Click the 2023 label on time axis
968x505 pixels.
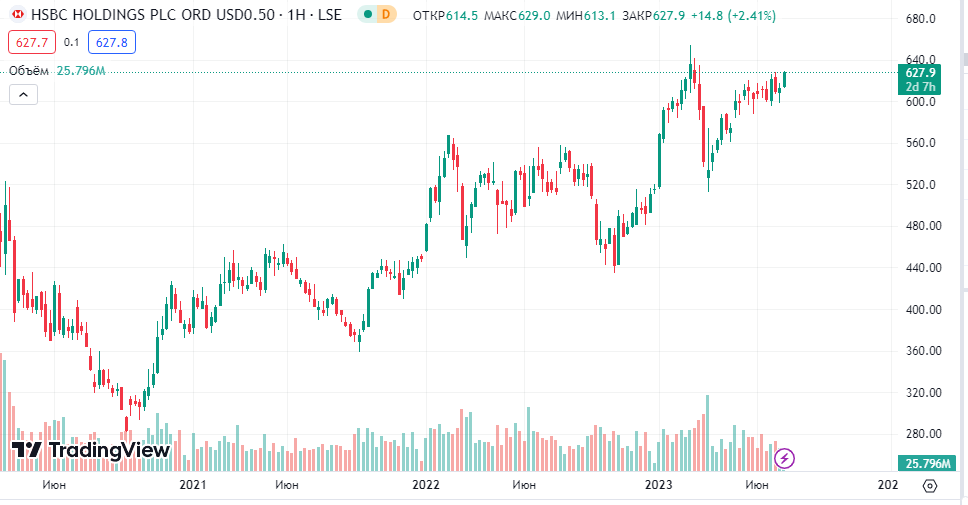click(x=658, y=485)
